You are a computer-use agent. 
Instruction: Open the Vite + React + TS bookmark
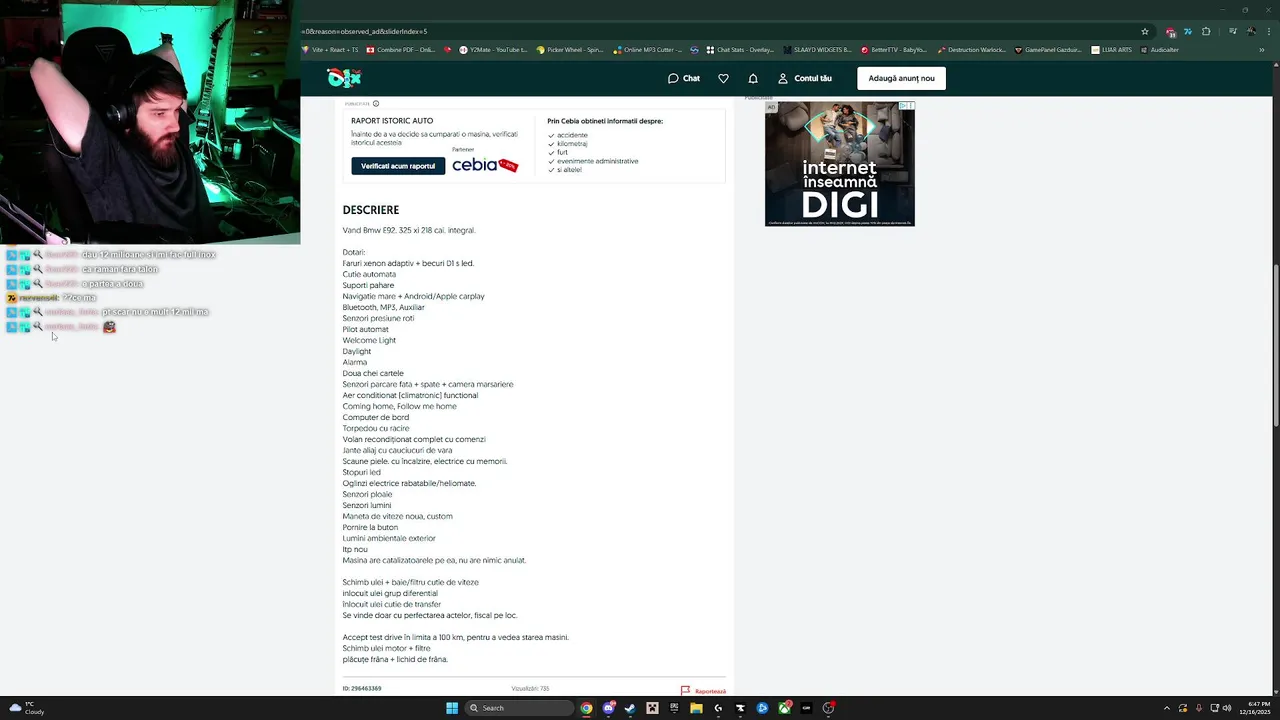point(330,49)
